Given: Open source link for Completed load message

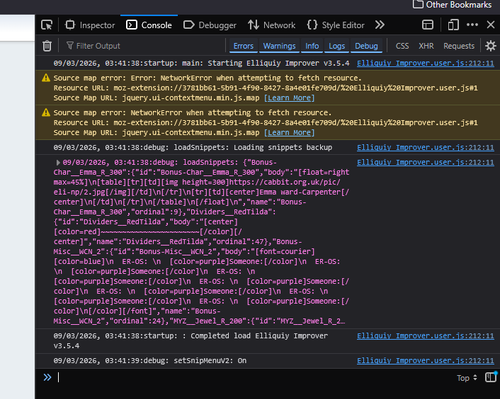Looking at the screenshot, I should pyautogui.click(x=425, y=336).
